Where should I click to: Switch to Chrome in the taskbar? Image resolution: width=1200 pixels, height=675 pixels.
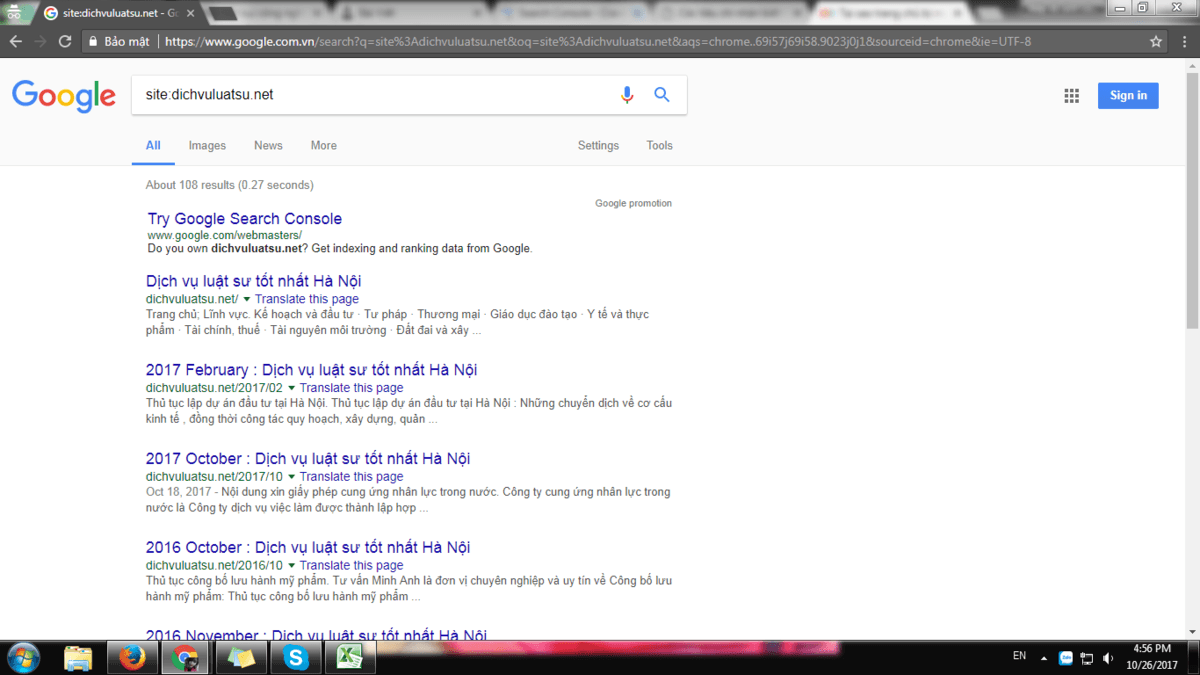pyautogui.click(x=185, y=658)
